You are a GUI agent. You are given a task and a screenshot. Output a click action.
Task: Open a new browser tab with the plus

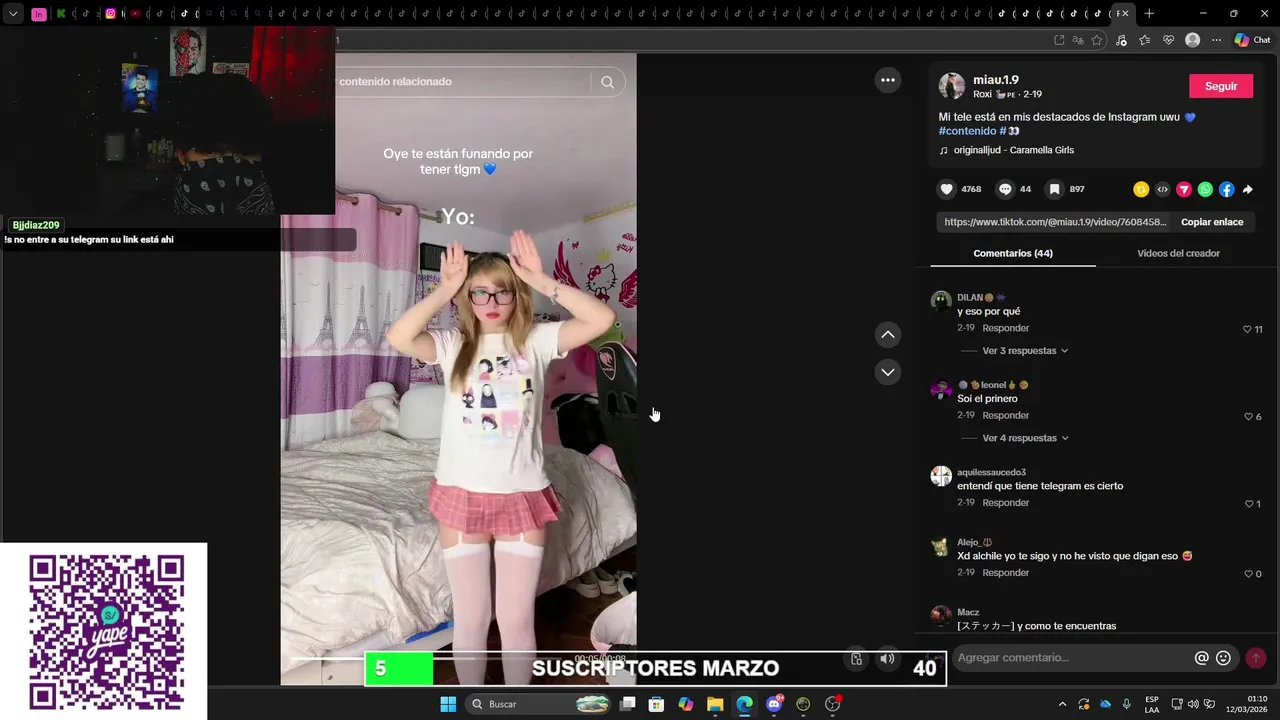[1149, 14]
